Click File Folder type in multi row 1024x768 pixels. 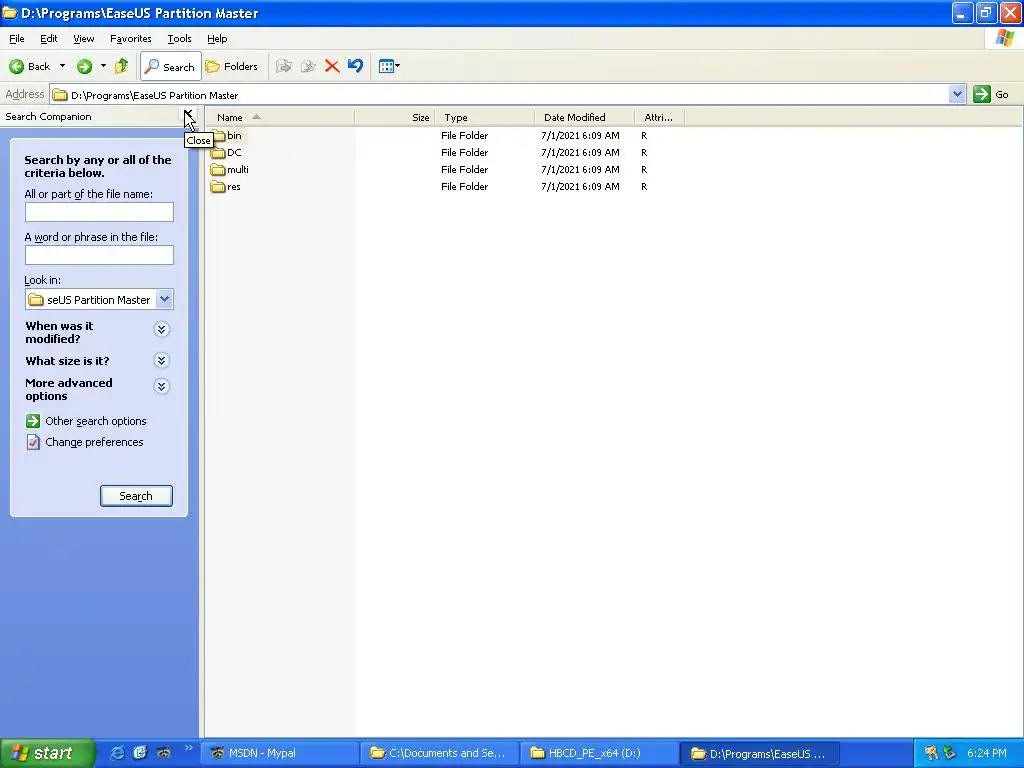[x=464, y=169]
